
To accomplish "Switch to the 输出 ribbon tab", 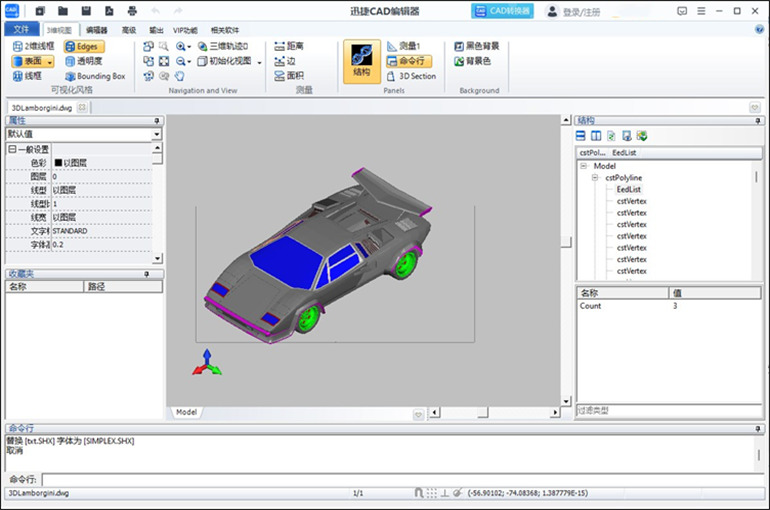I will click(x=157, y=30).
